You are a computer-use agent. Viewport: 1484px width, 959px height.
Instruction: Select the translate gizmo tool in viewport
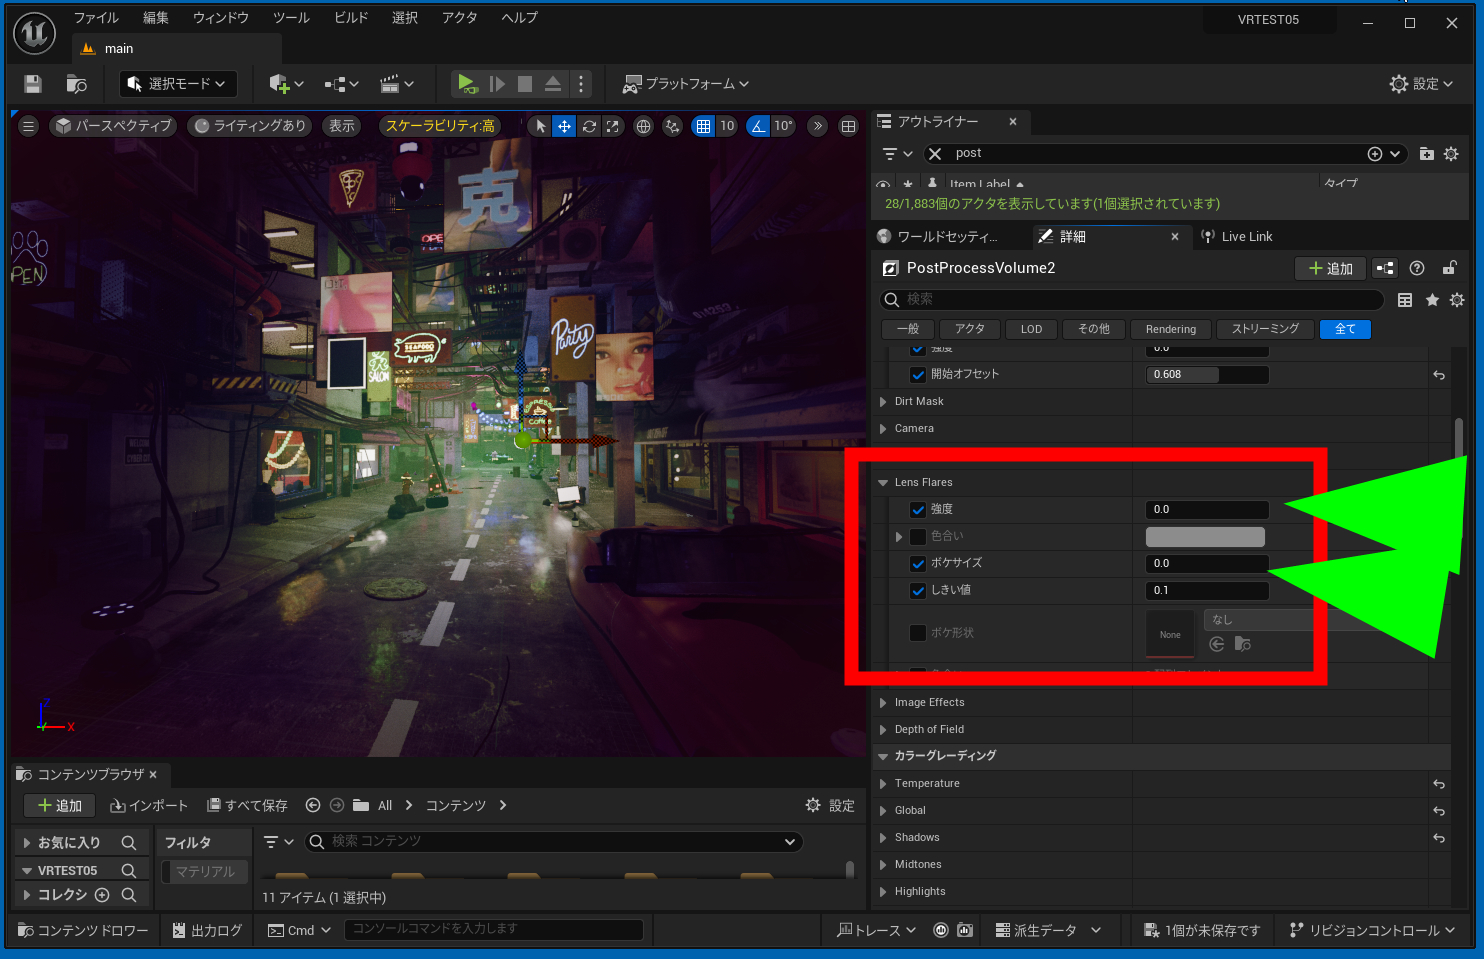pos(564,126)
